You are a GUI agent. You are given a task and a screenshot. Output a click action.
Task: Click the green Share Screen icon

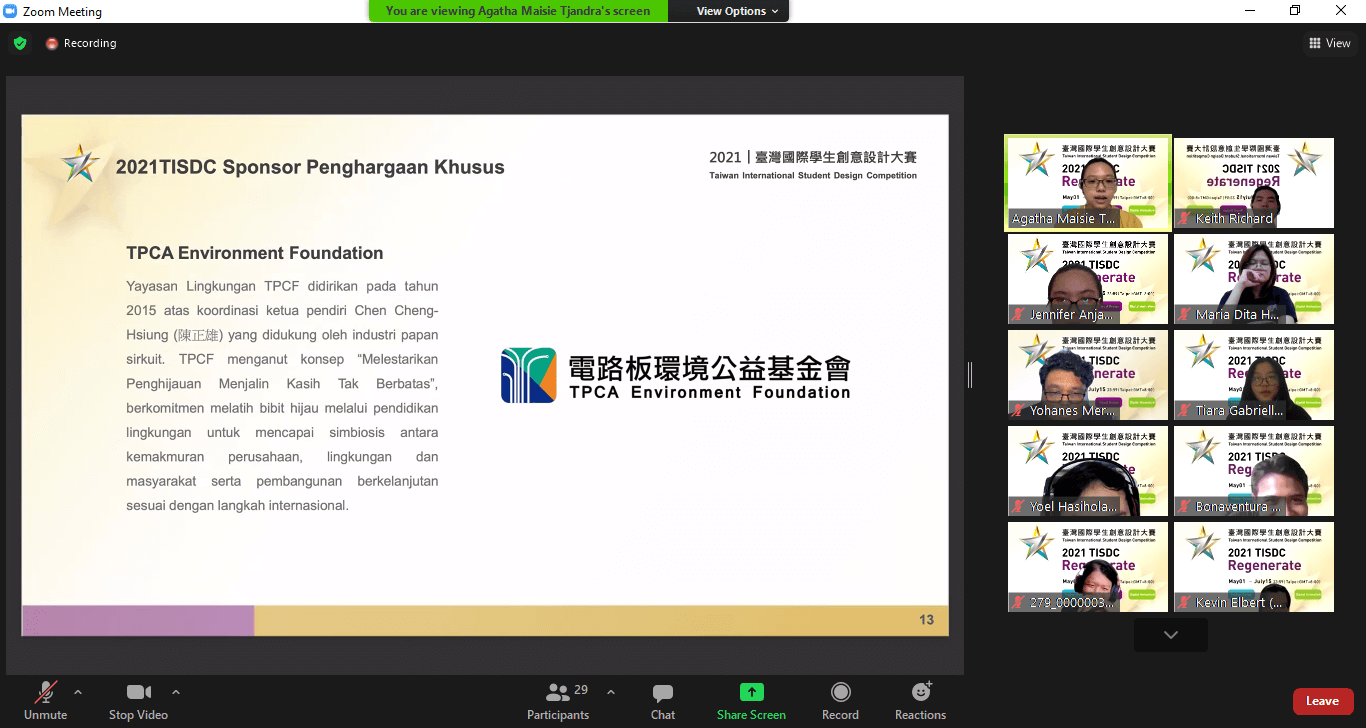(751, 692)
